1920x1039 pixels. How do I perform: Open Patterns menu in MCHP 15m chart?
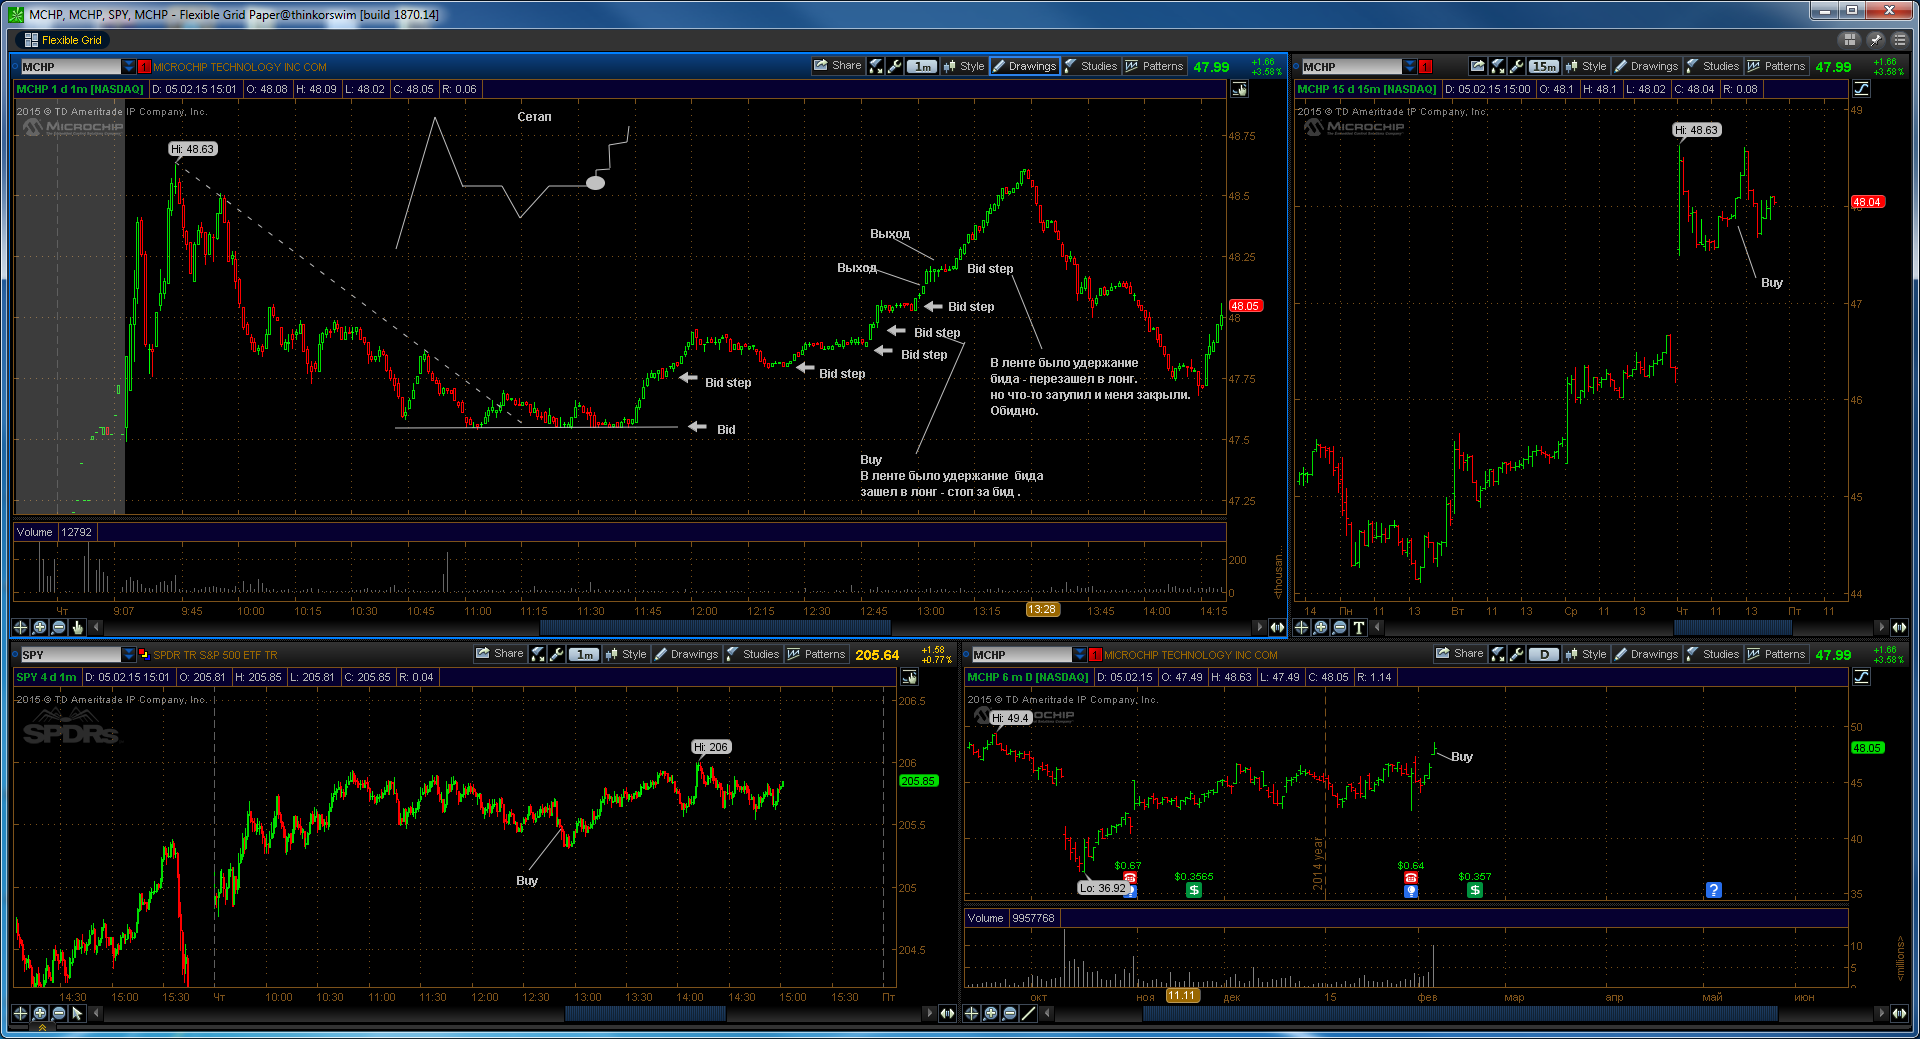1776,66
